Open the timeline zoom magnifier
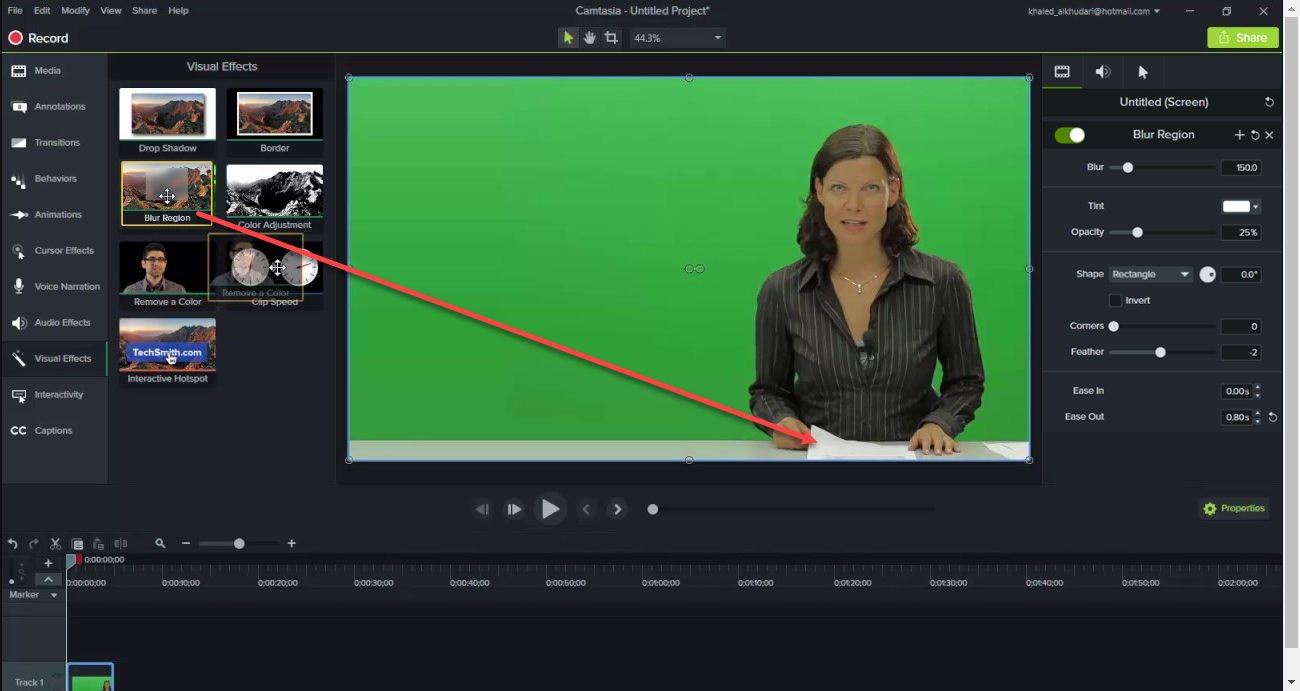 tap(160, 544)
